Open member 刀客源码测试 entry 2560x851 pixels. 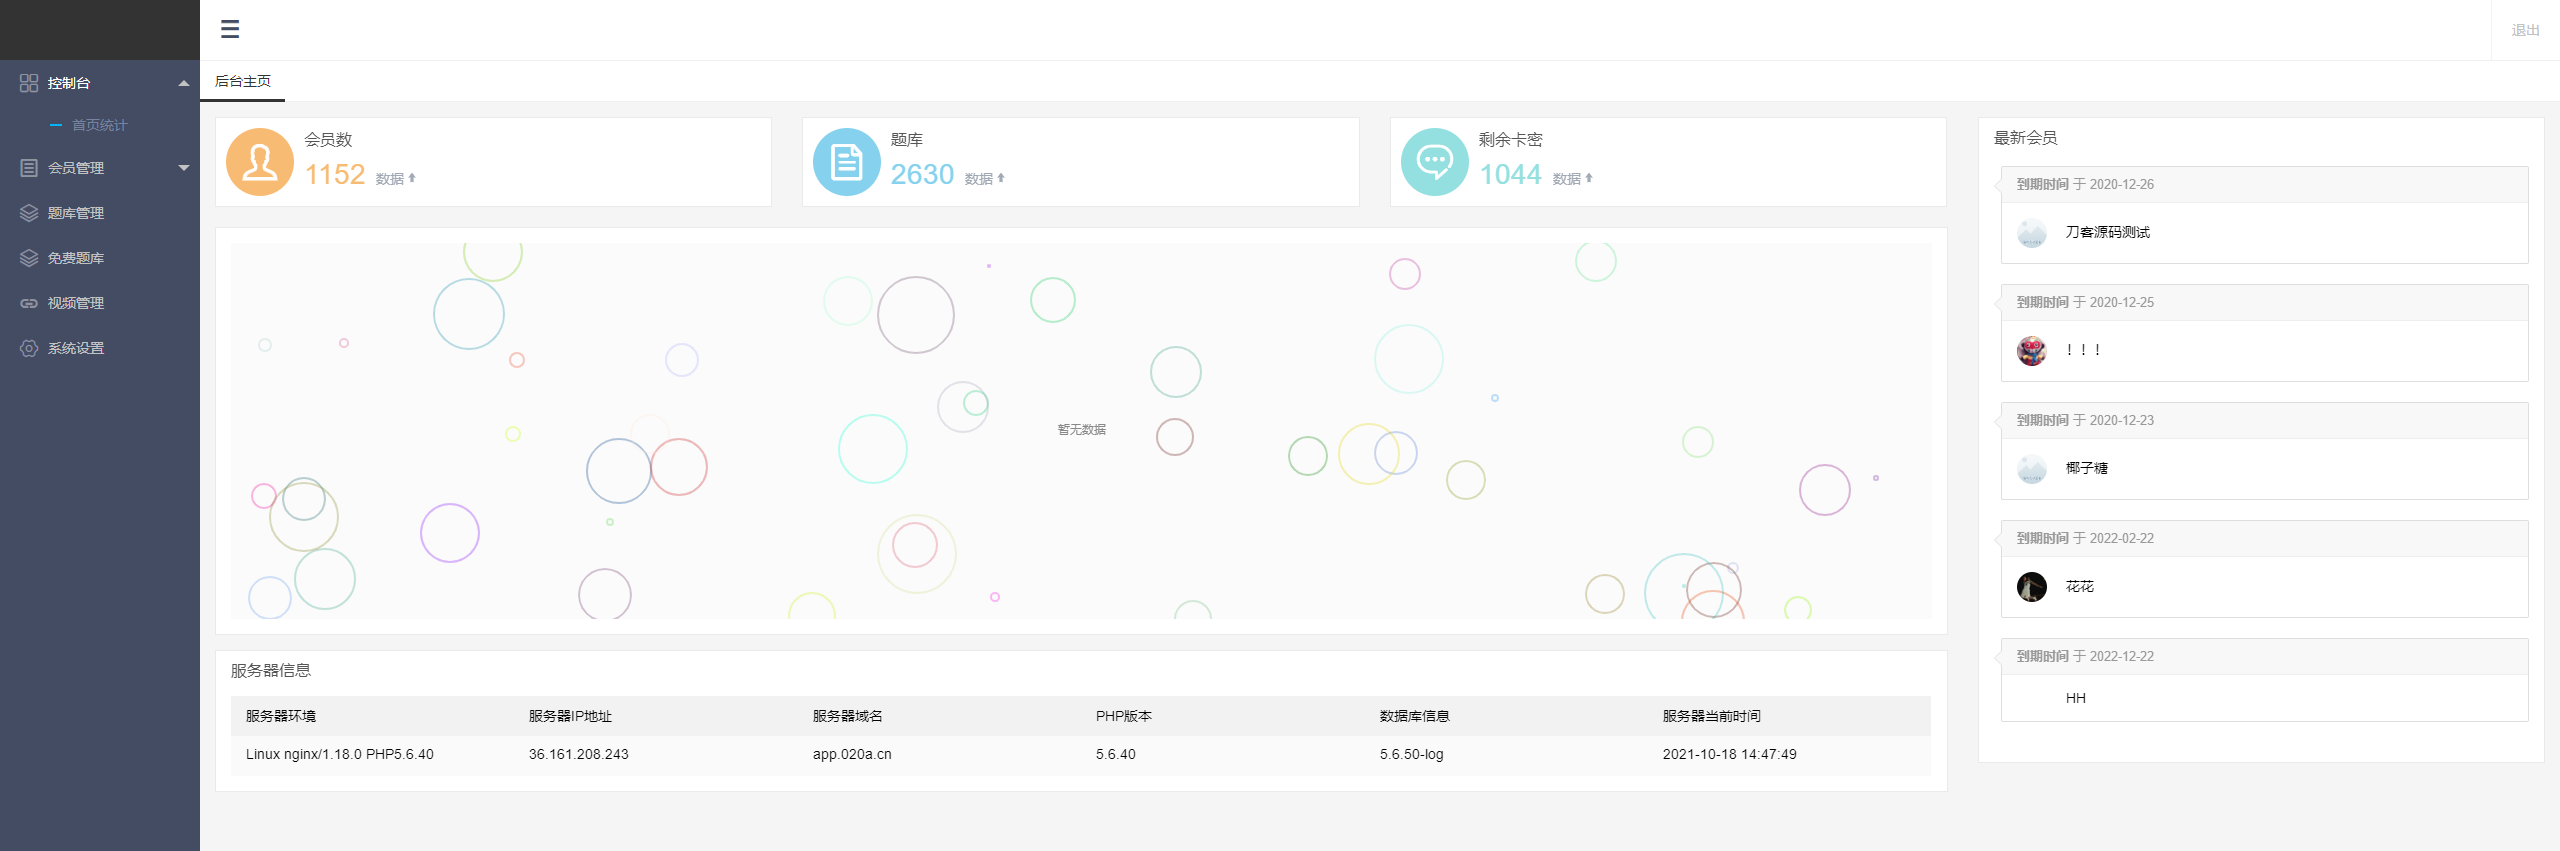pos(2107,232)
